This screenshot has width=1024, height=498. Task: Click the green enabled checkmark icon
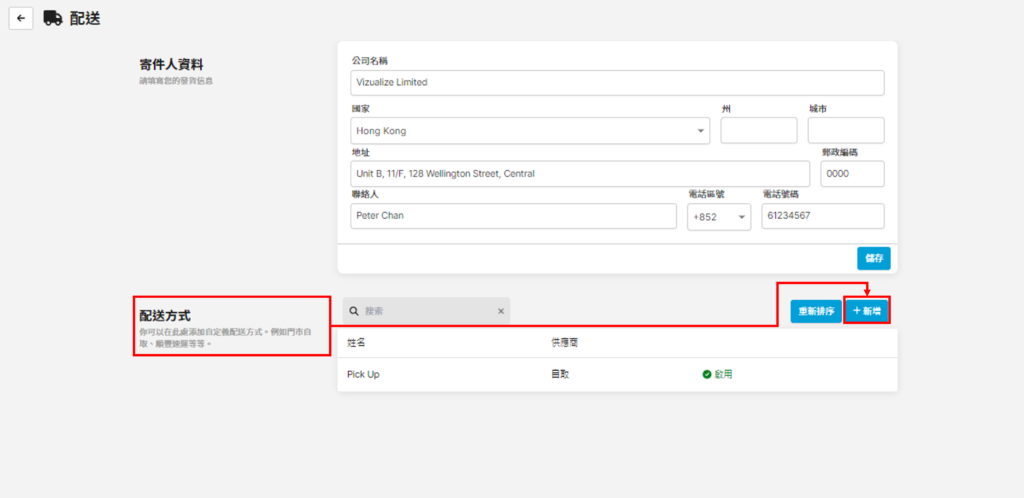pyautogui.click(x=706, y=374)
